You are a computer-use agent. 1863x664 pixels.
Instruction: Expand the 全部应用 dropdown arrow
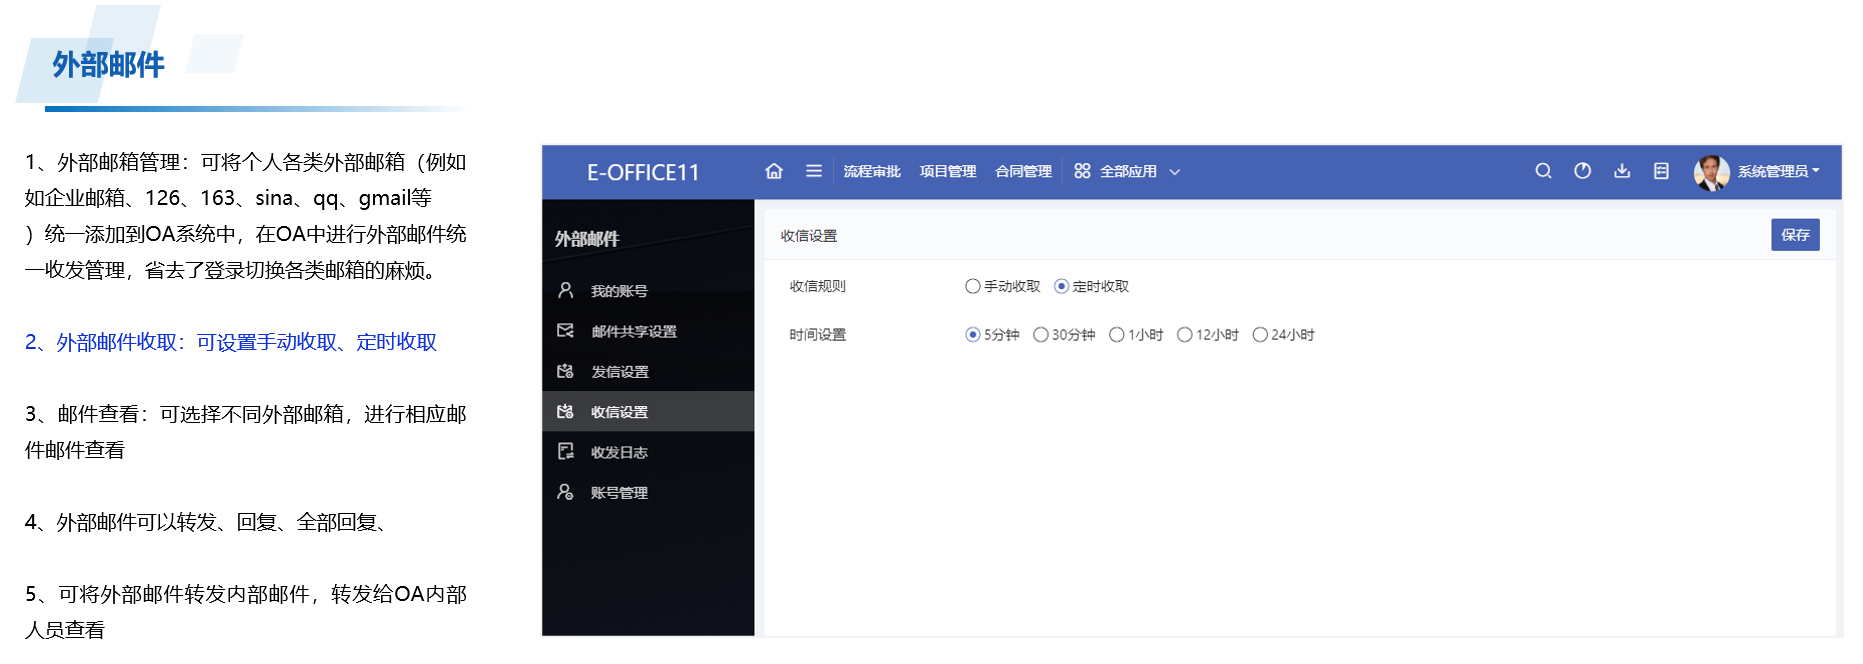click(x=1175, y=172)
